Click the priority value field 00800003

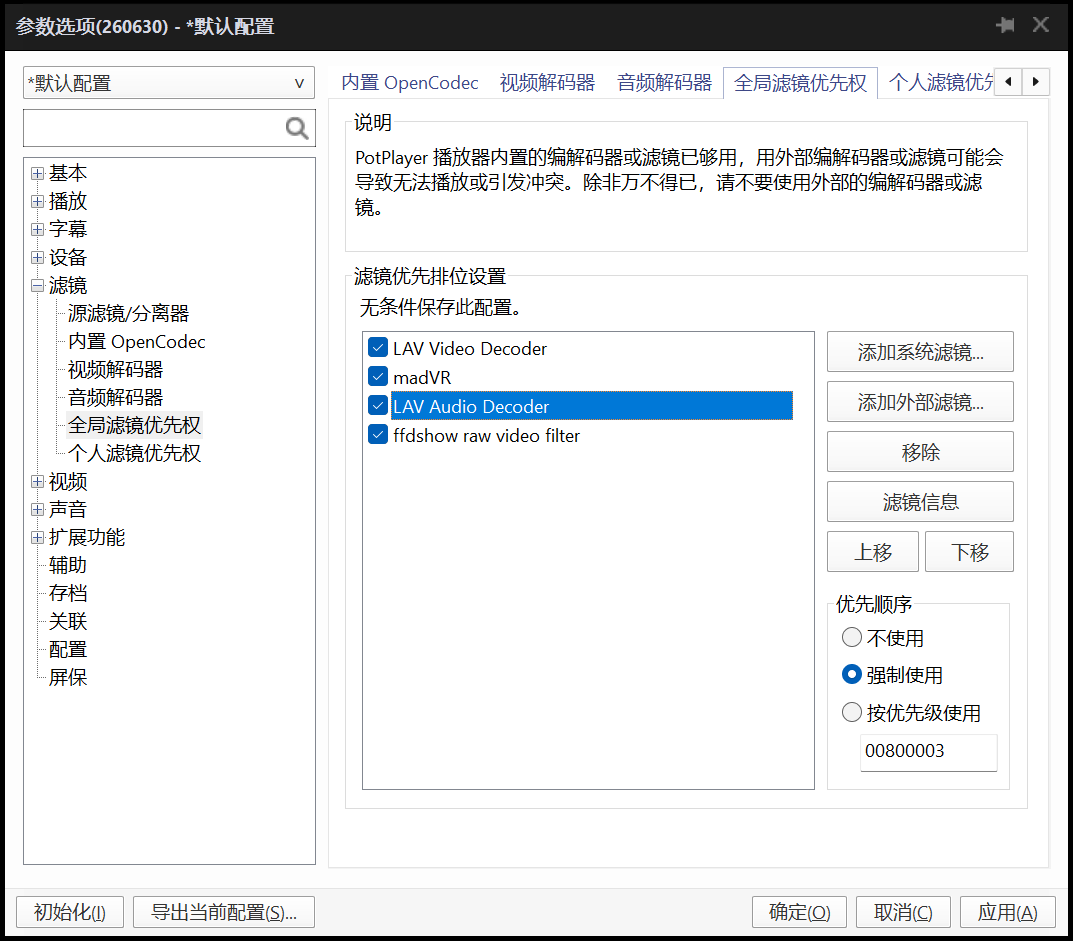point(928,751)
